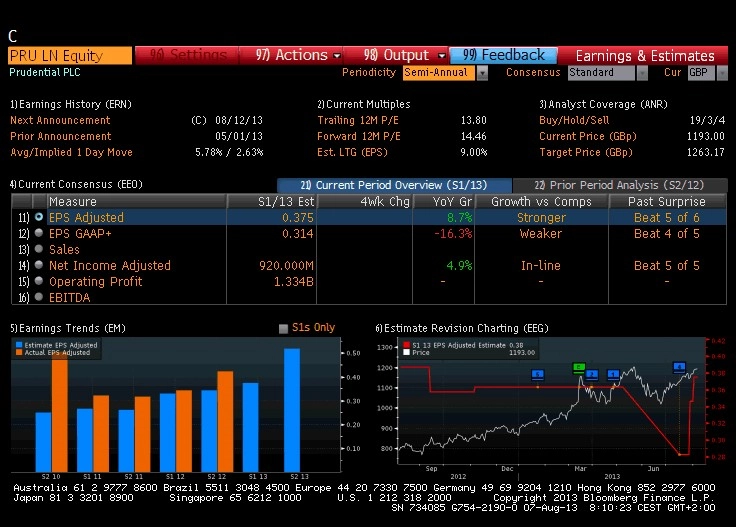Click the In-line growth comparison cell
736x527 pixels.
[541, 265]
